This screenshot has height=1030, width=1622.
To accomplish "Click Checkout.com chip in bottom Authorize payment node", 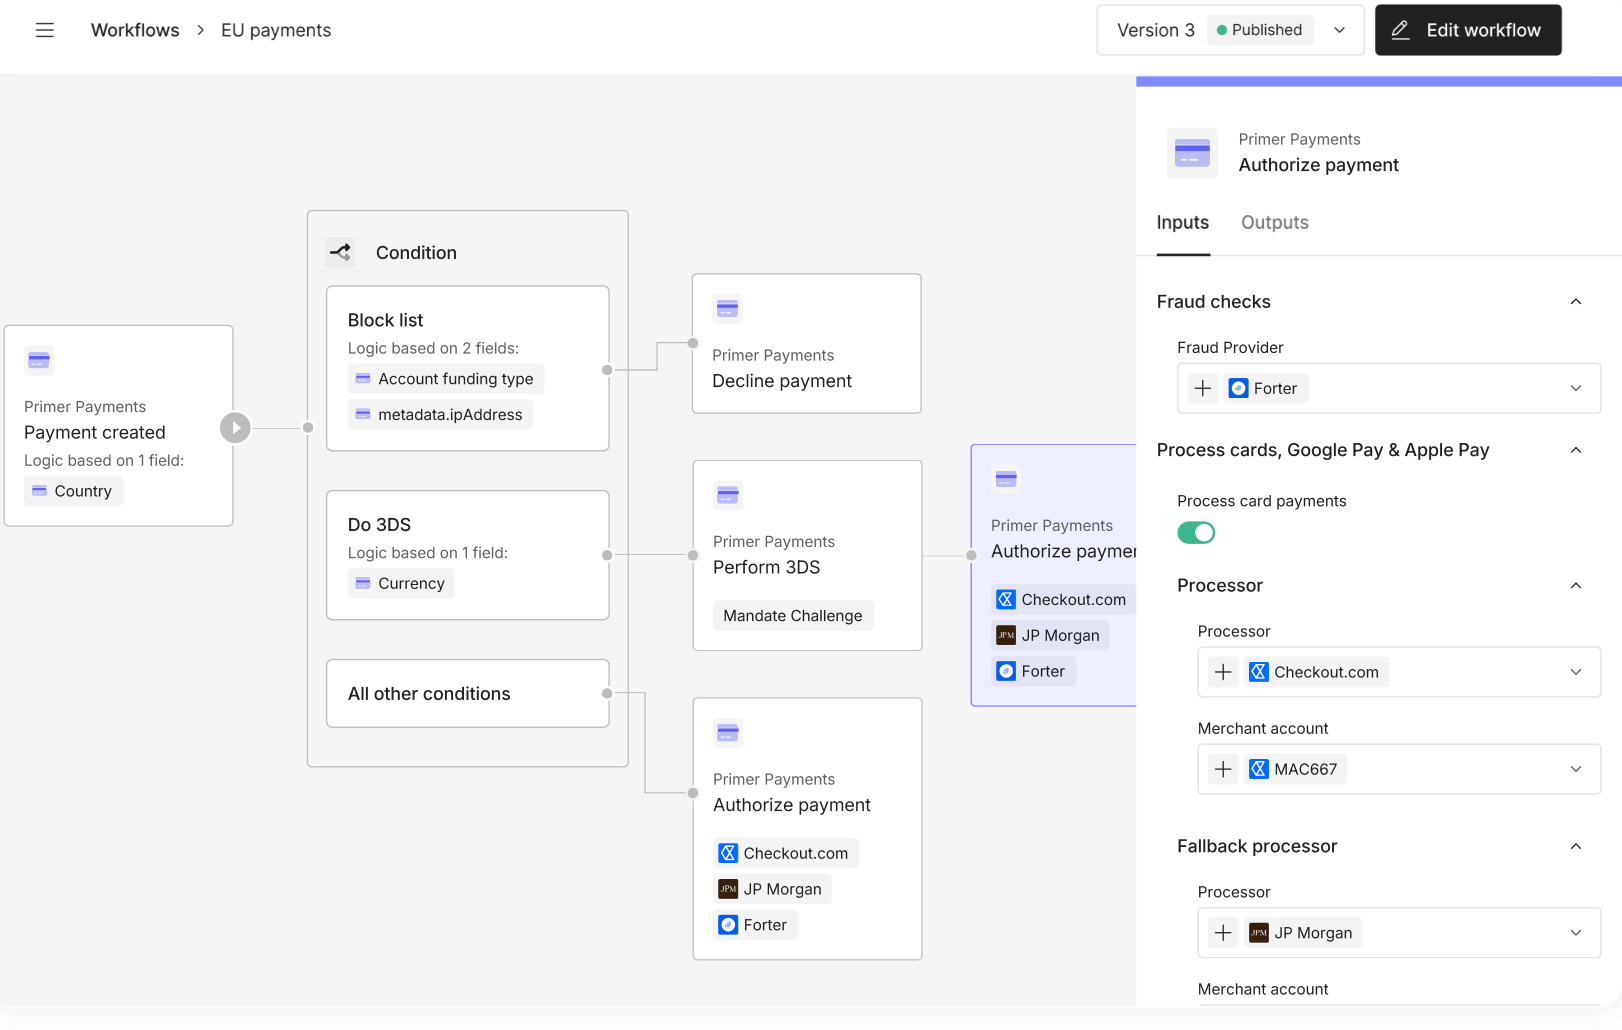I will tap(785, 853).
